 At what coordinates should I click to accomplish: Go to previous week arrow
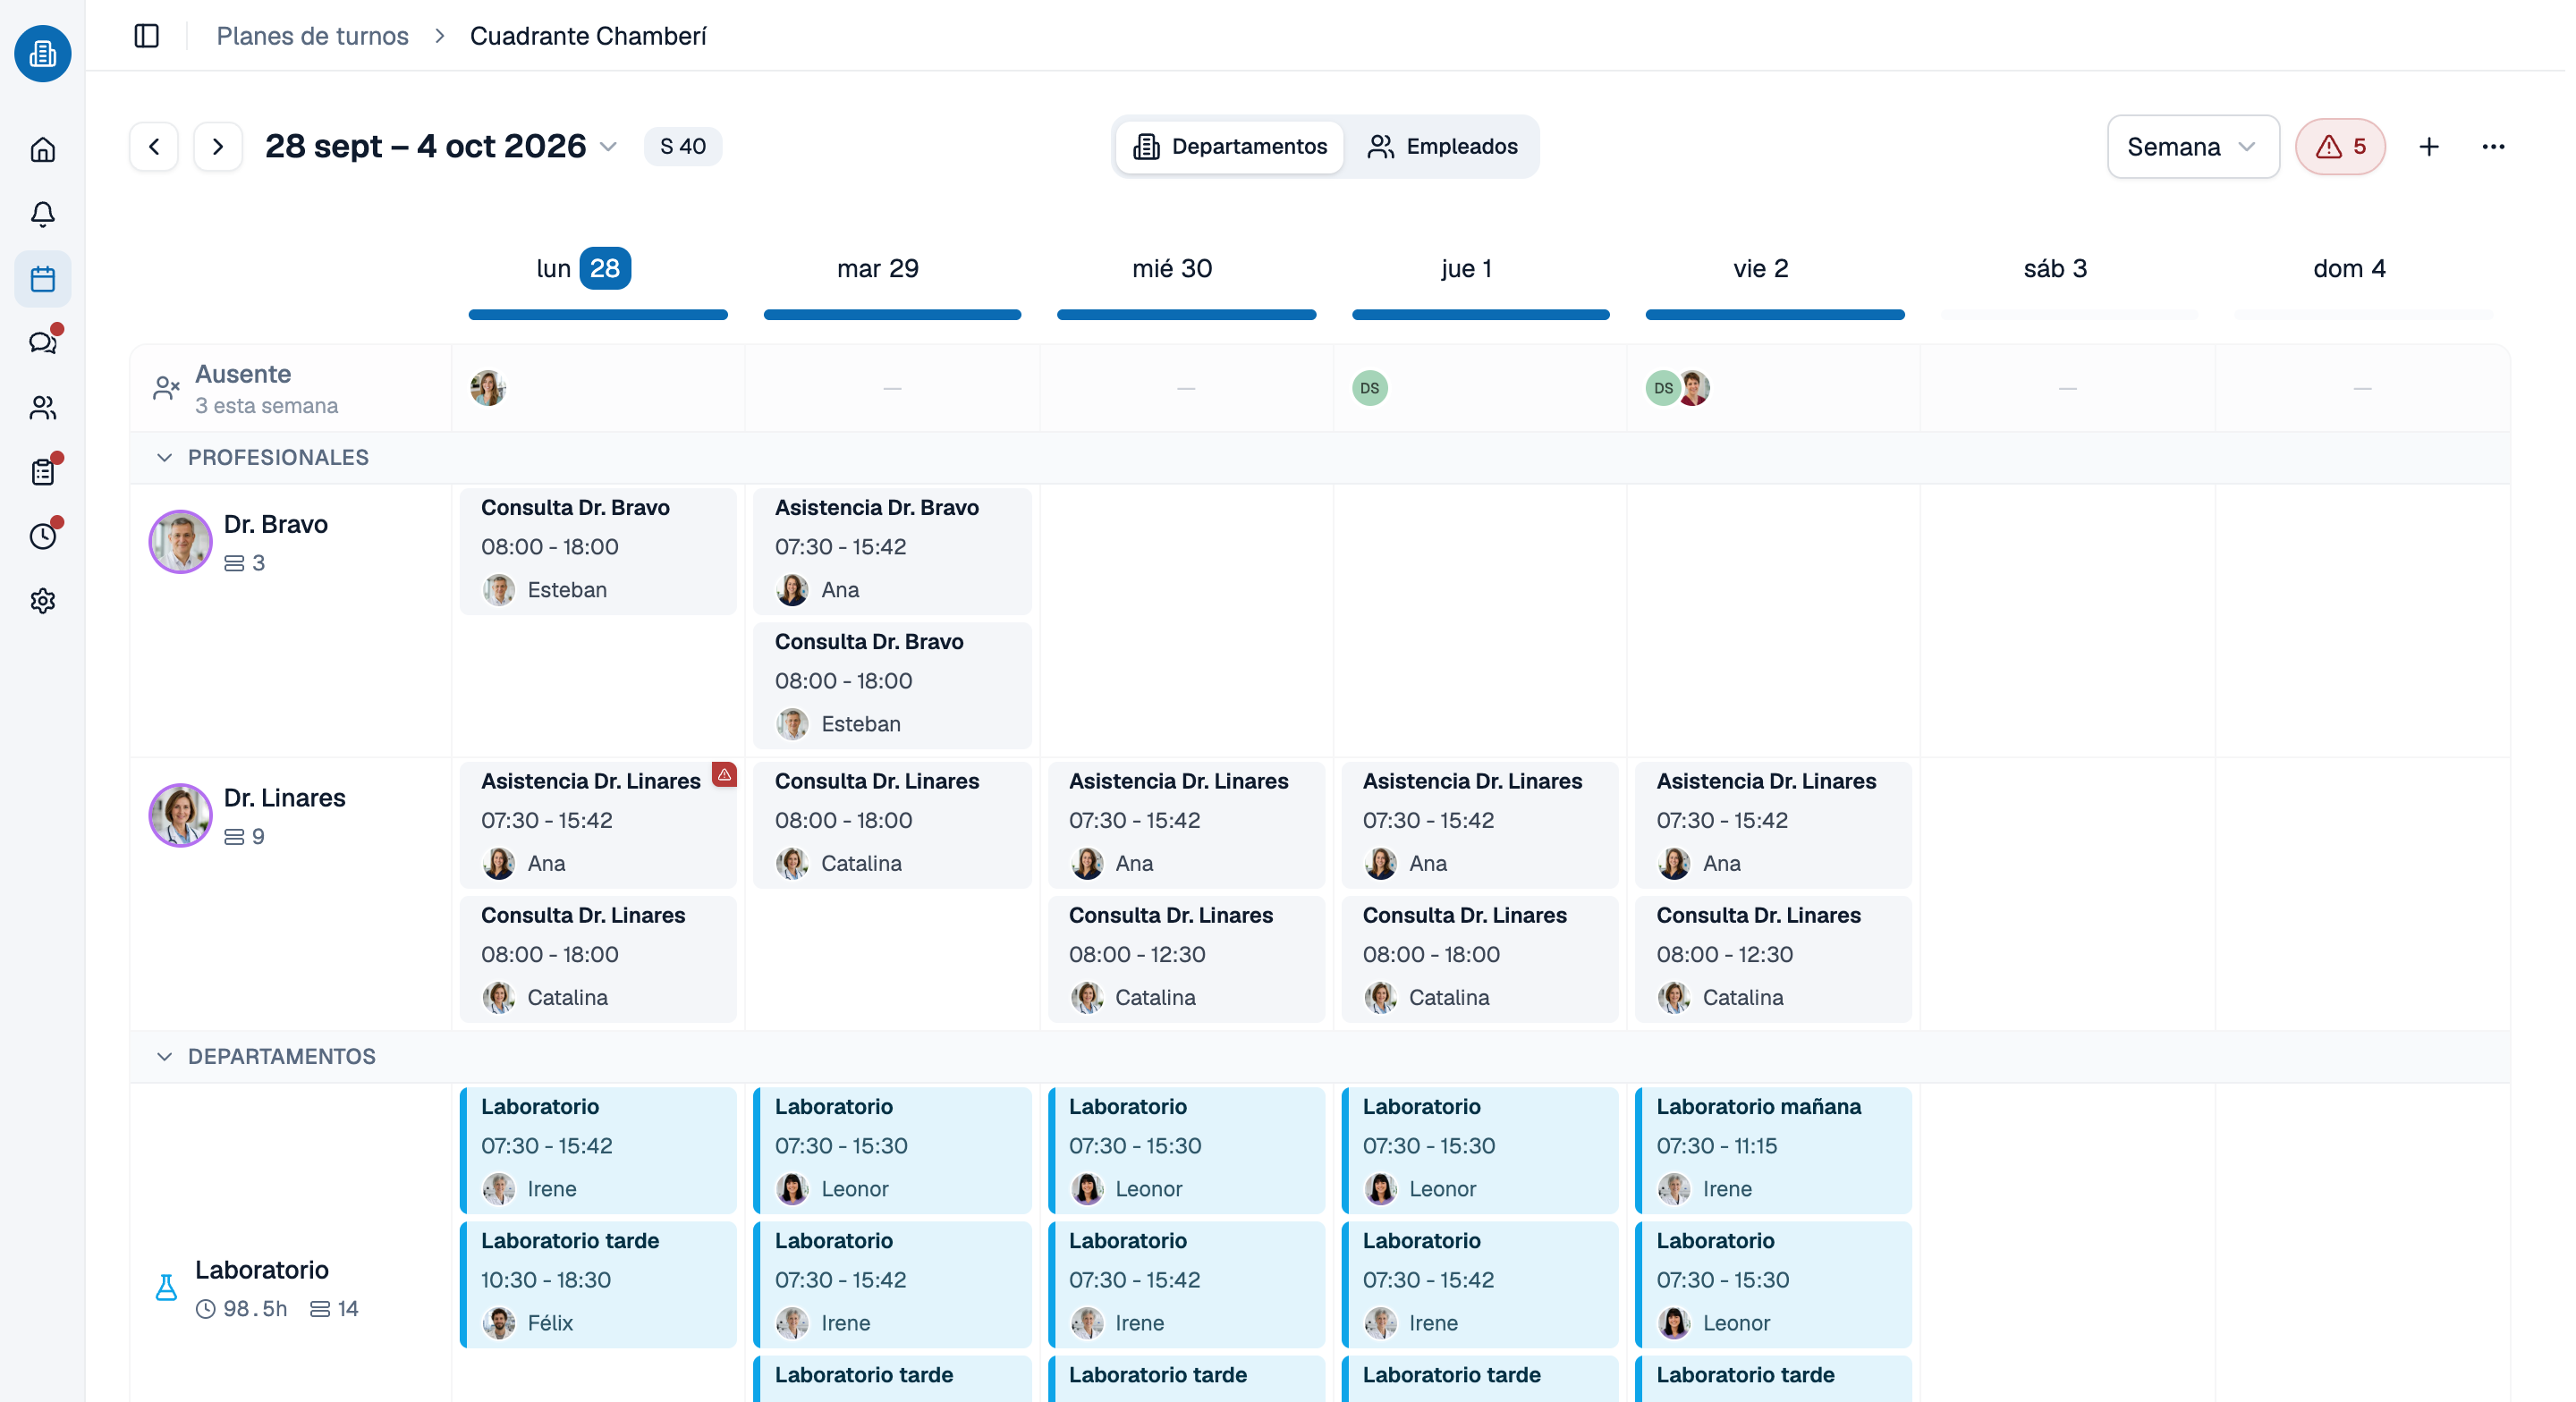154,147
